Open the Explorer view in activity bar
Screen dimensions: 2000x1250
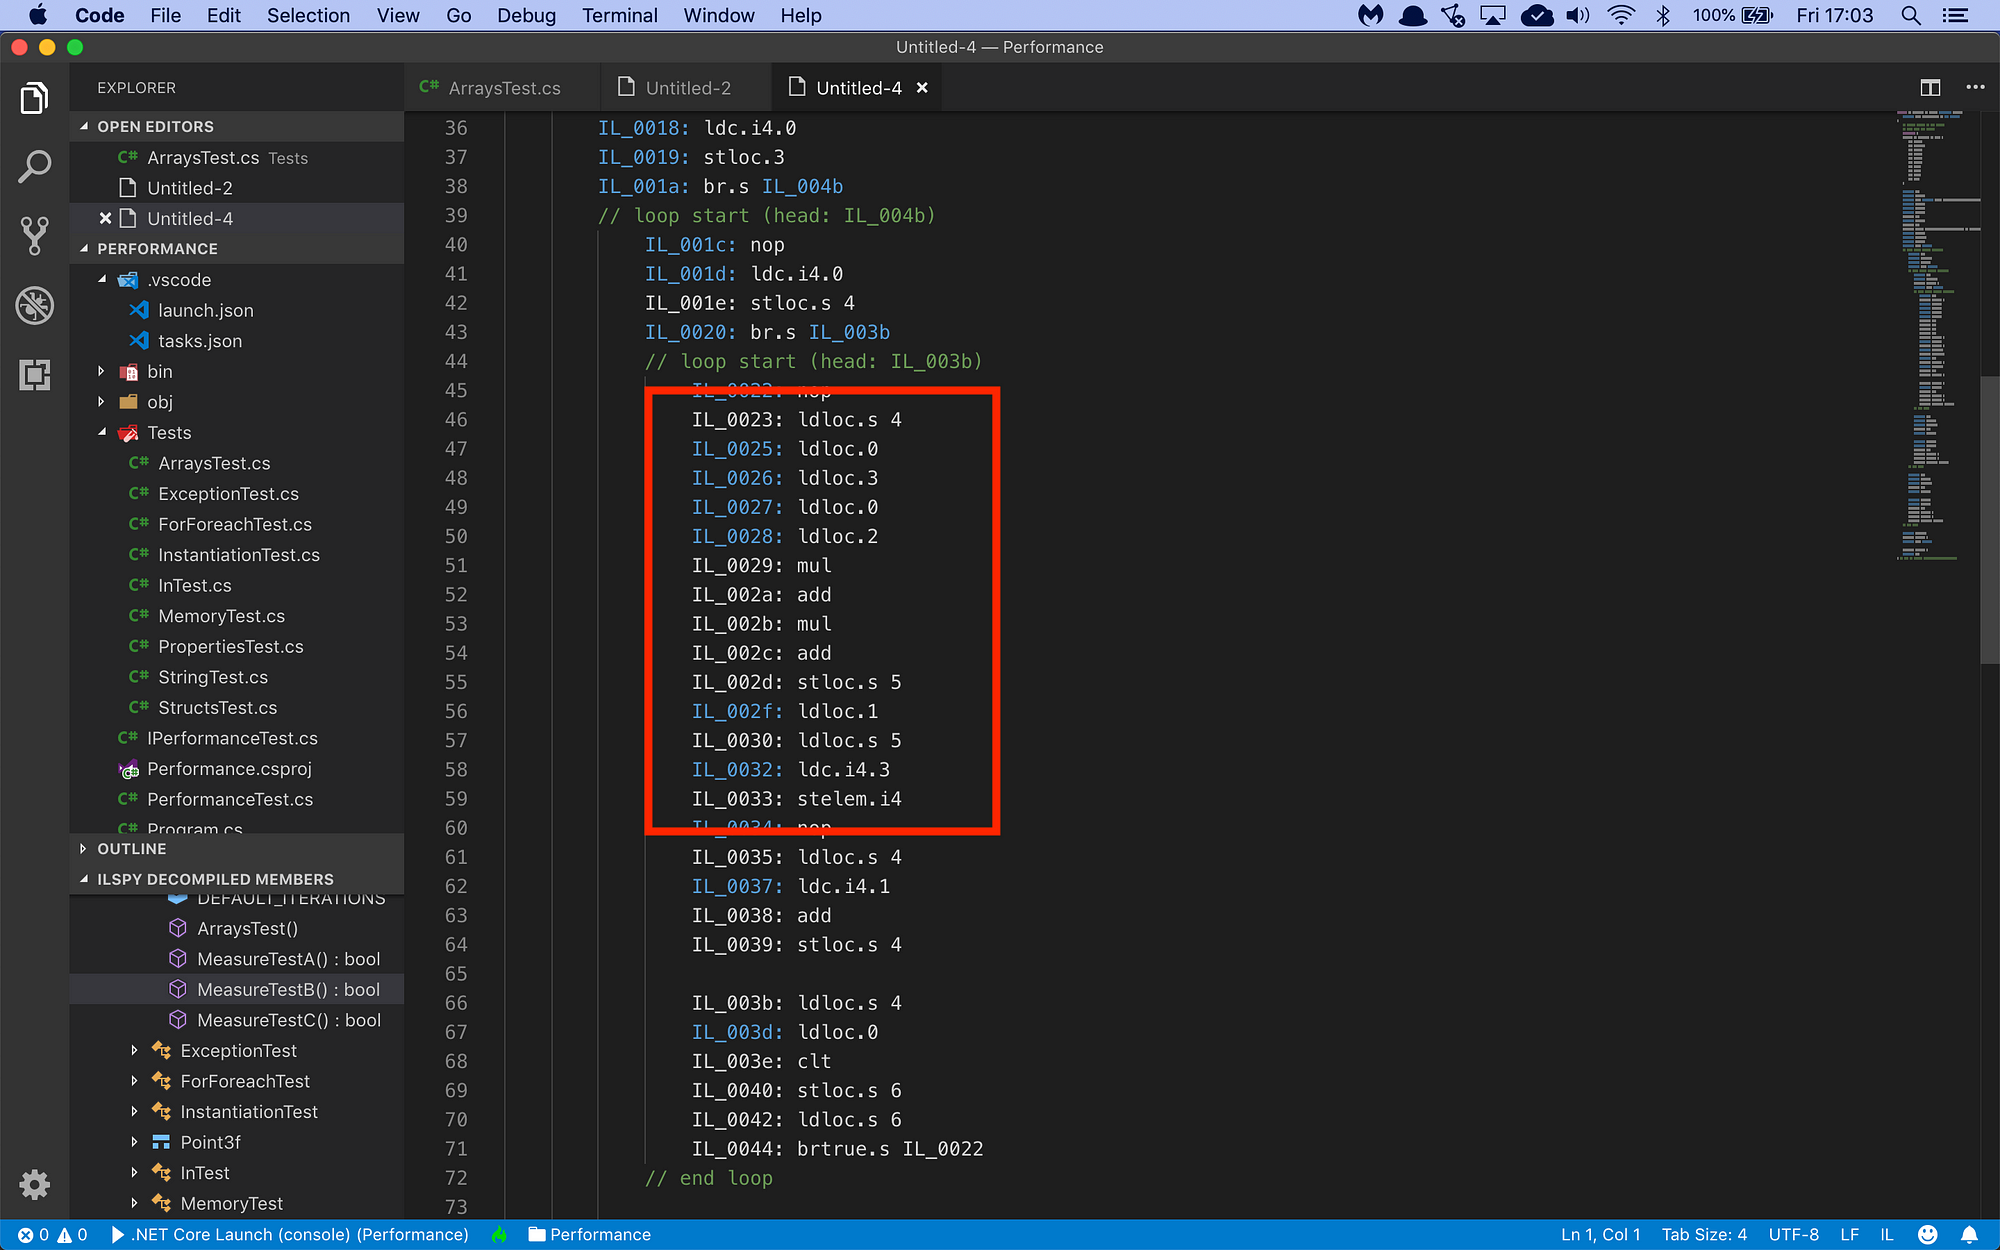34,98
